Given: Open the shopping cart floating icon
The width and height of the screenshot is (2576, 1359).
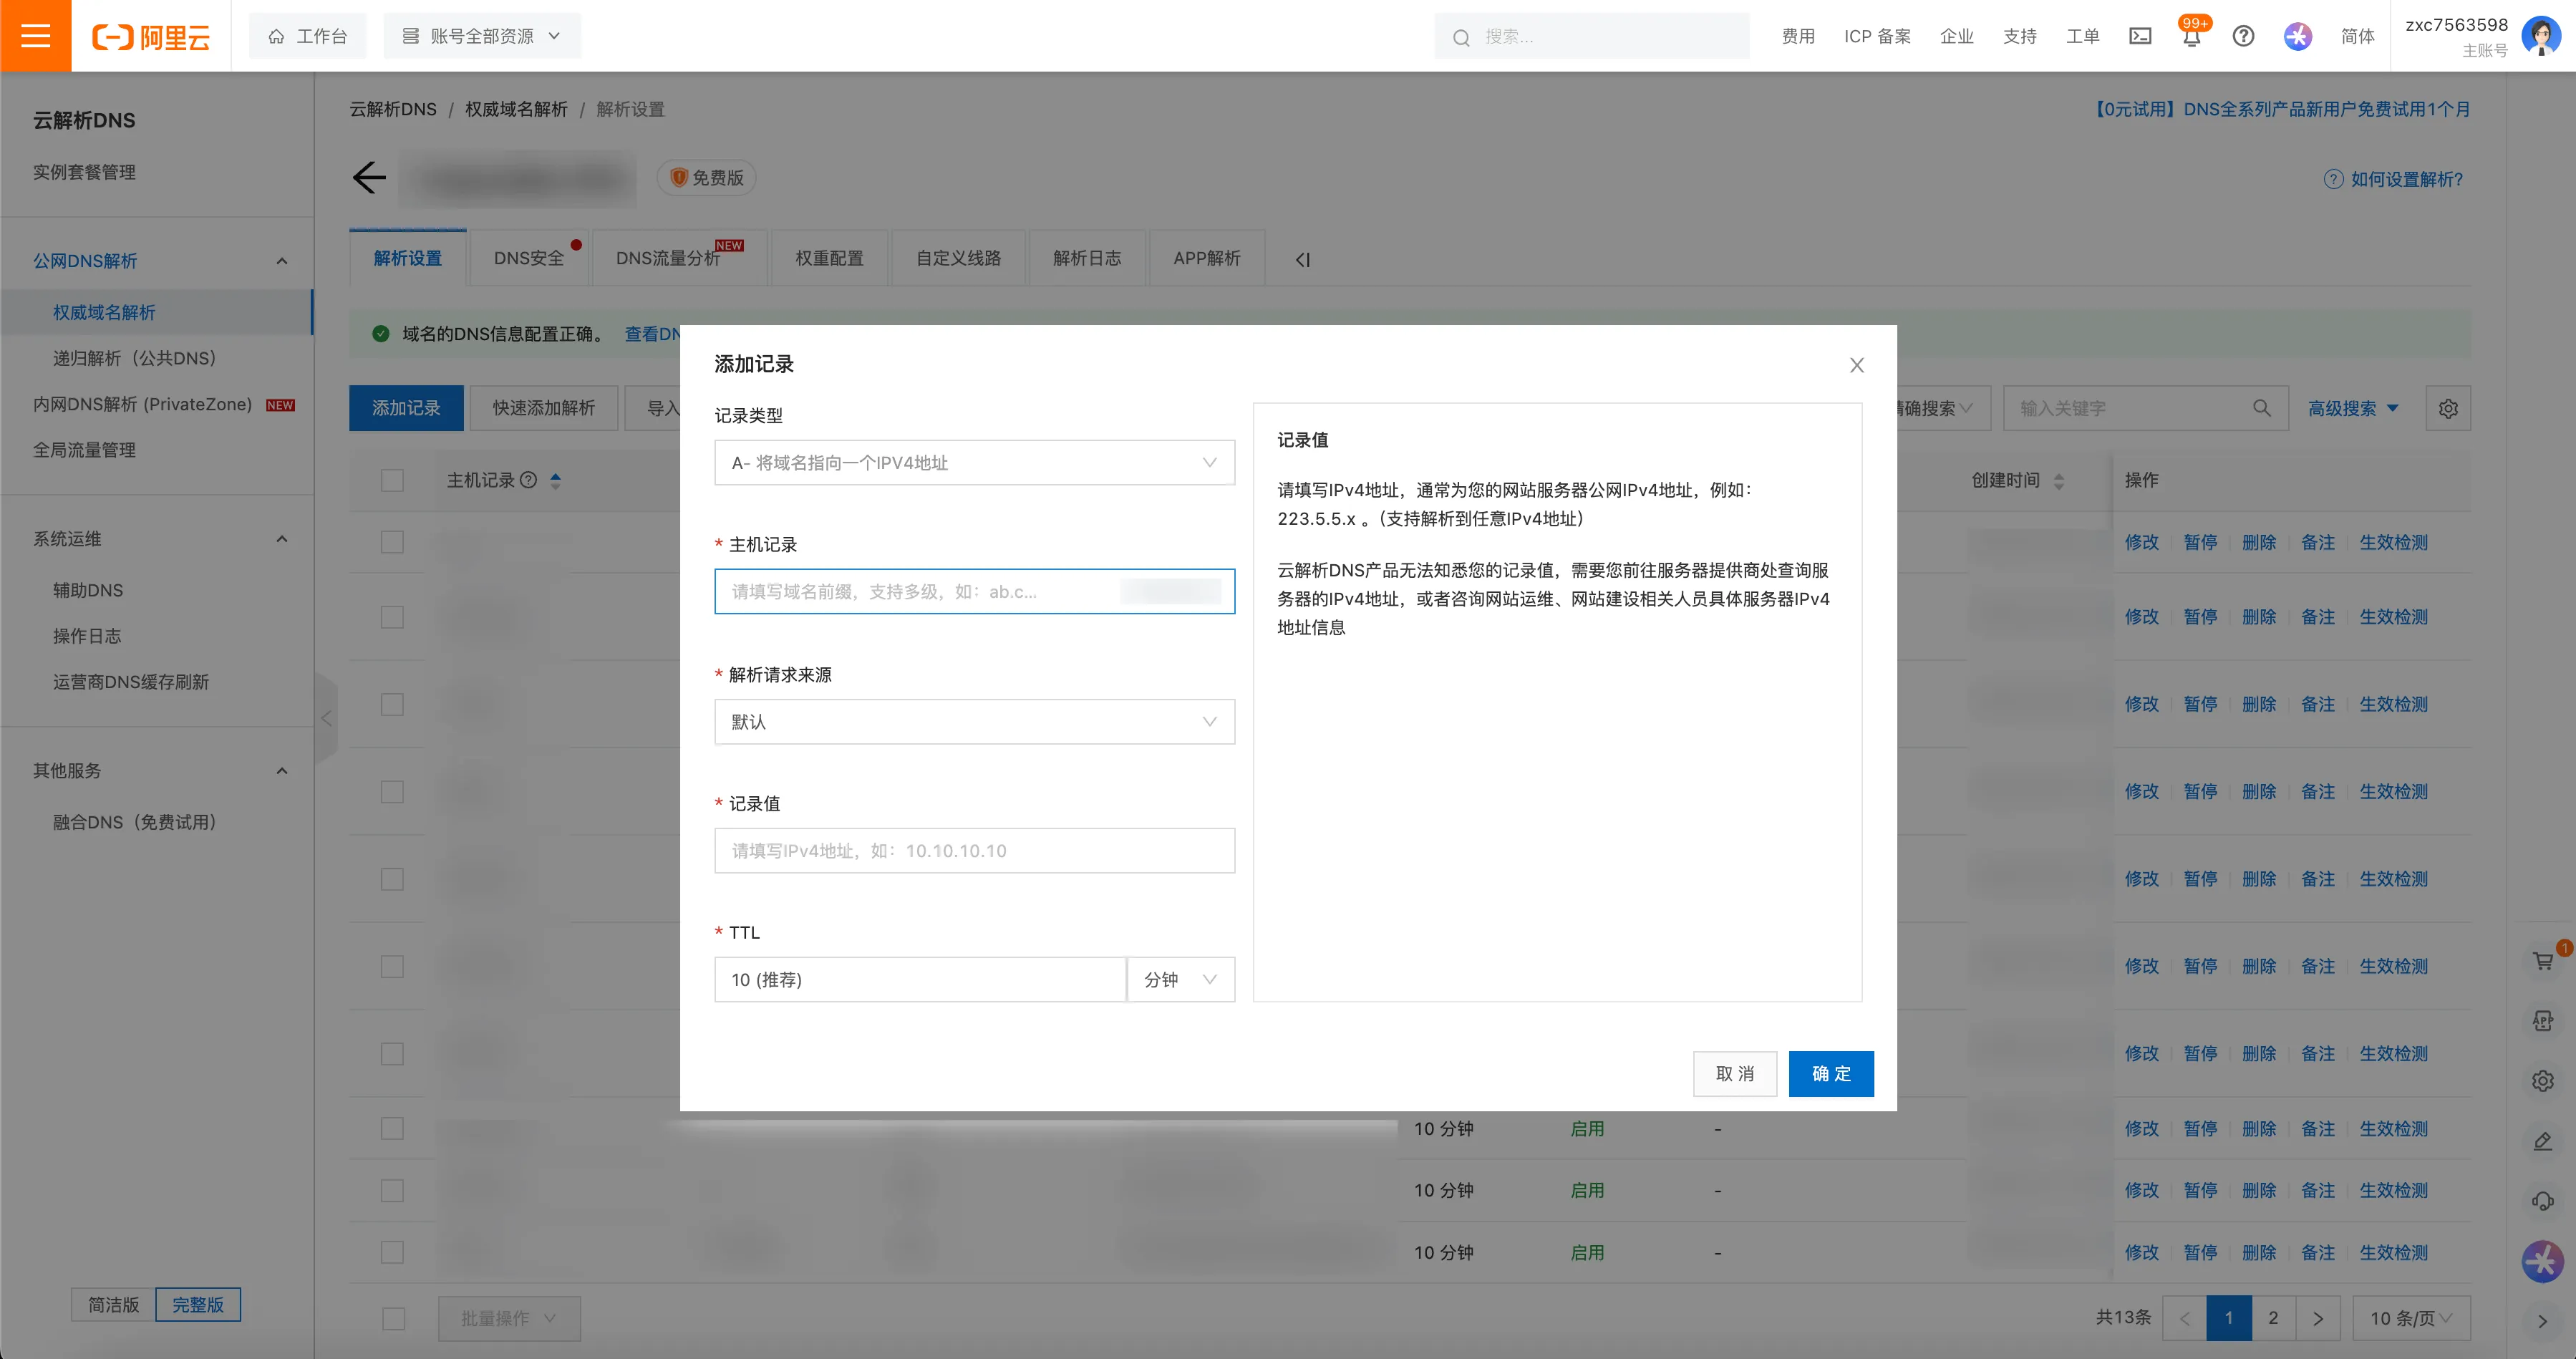Looking at the screenshot, I should (2543, 961).
